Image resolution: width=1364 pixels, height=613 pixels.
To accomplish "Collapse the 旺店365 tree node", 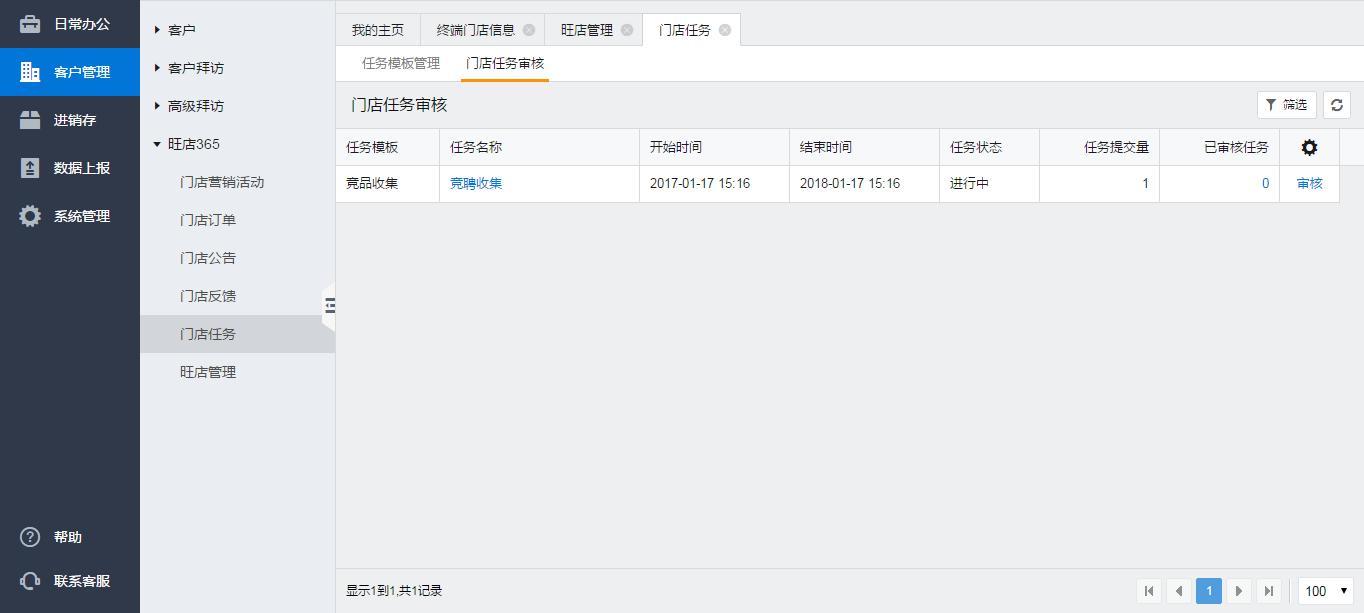I will [x=158, y=144].
